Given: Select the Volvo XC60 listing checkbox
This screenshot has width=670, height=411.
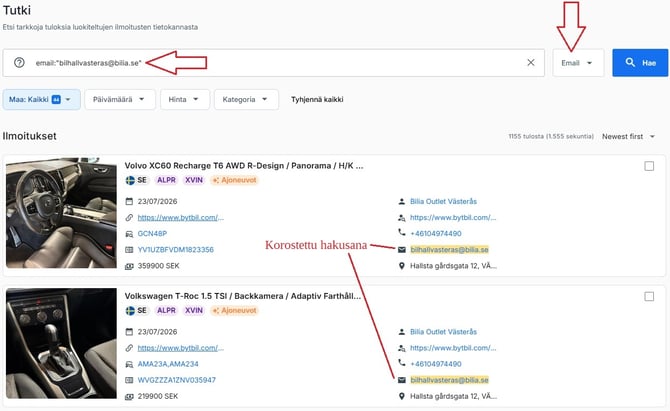Looking at the screenshot, I should (649, 166).
